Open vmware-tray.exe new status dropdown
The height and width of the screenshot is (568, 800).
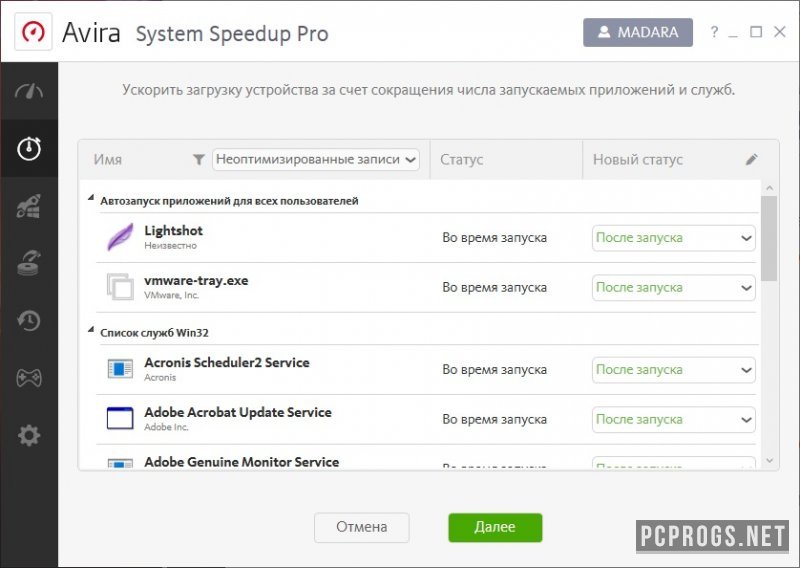pos(673,288)
